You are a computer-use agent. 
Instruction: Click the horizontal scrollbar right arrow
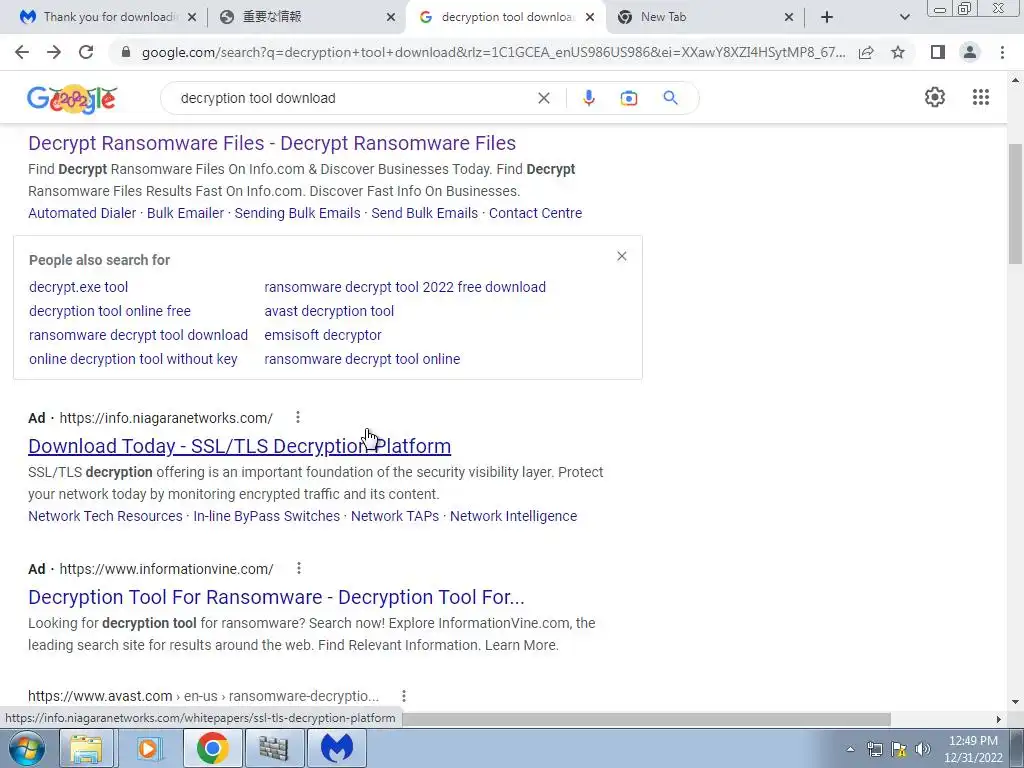tap(999, 719)
